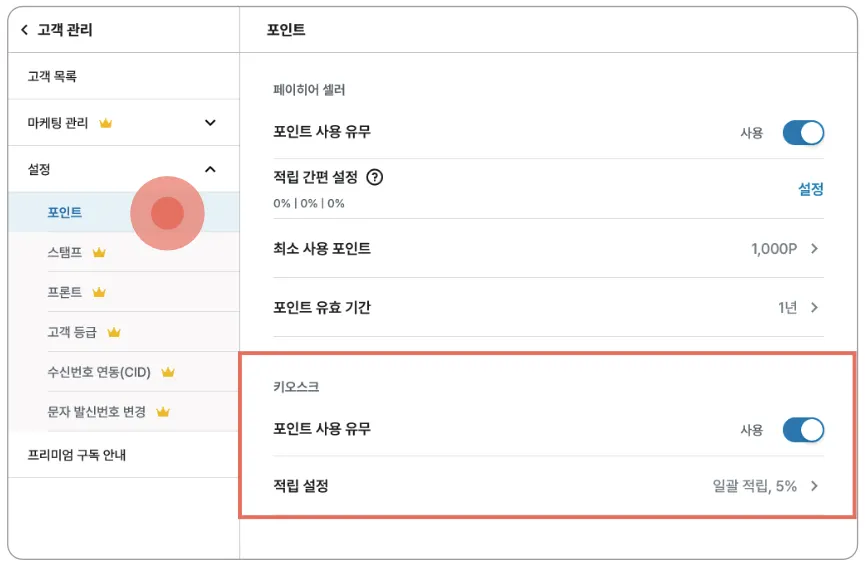Click the blue 설정 link

click(x=810, y=189)
